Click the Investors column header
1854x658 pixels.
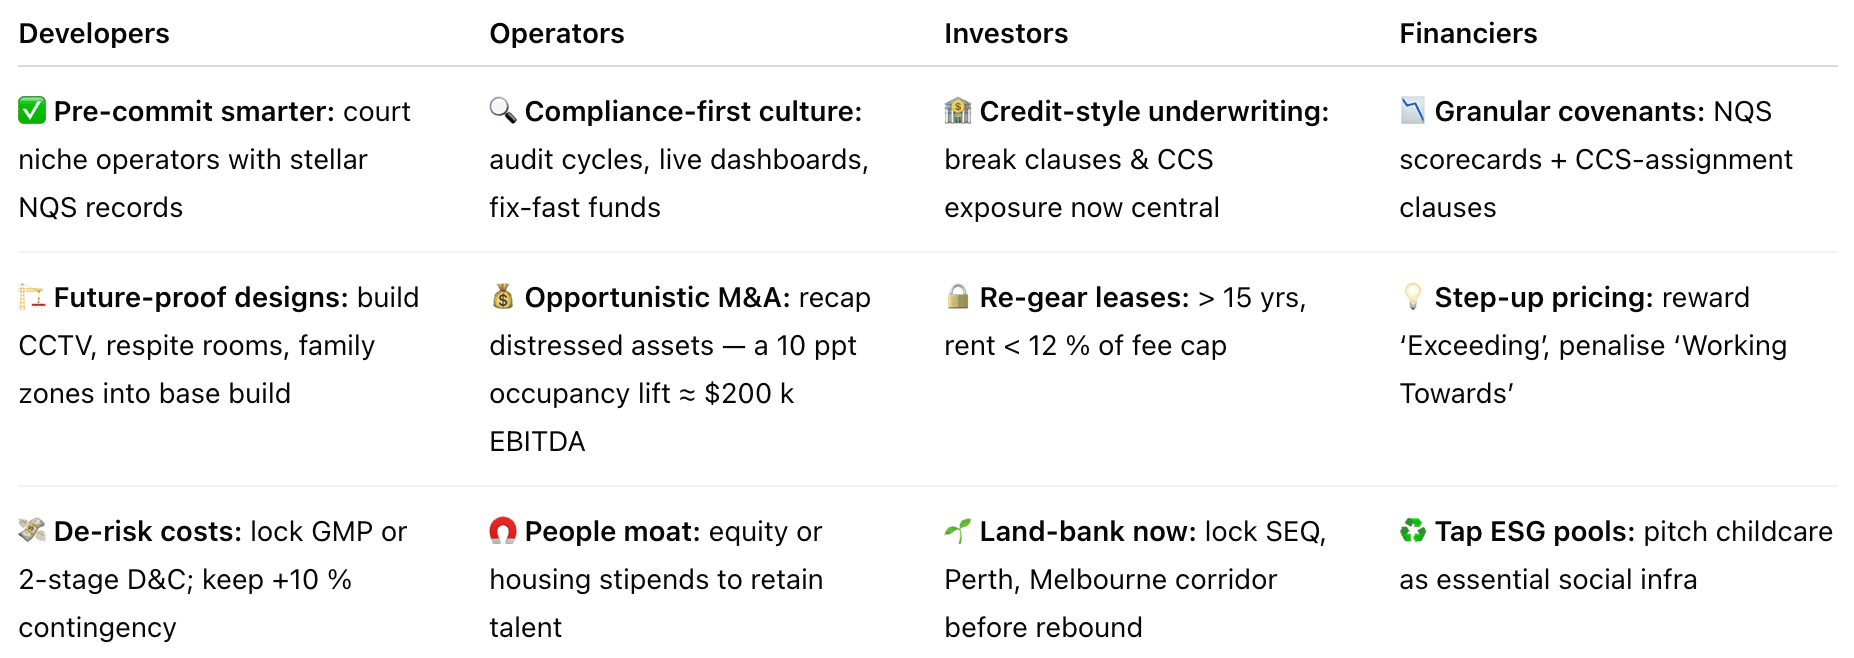point(1006,34)
